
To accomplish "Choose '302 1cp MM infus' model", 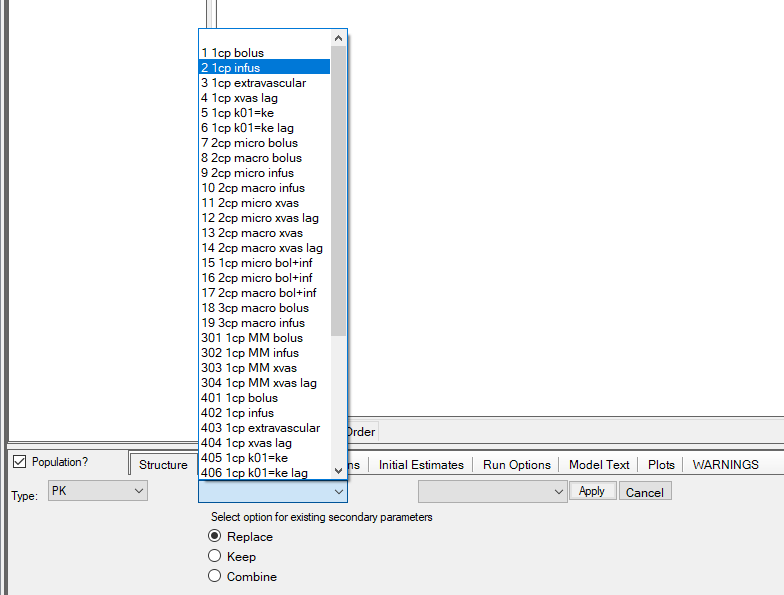I will [264, 352].
